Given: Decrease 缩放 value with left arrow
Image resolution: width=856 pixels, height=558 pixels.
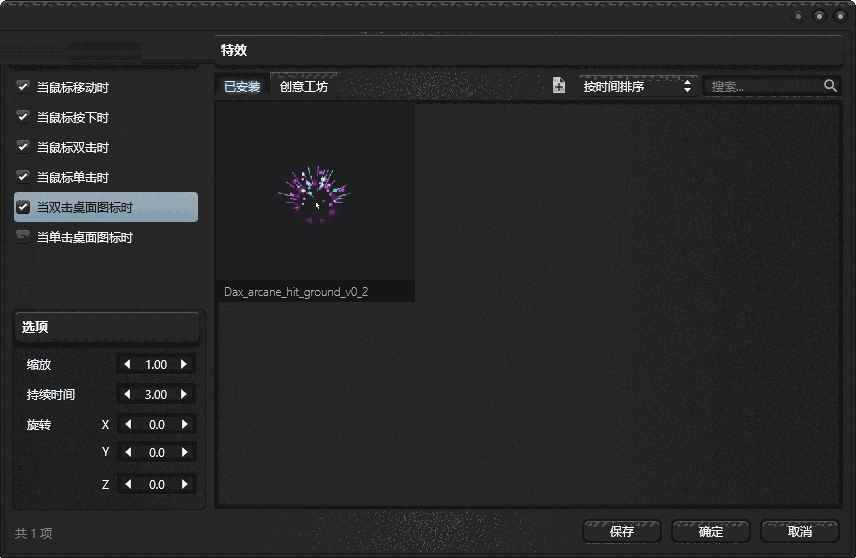Looking at the screenshot, I should coord(127,364).
